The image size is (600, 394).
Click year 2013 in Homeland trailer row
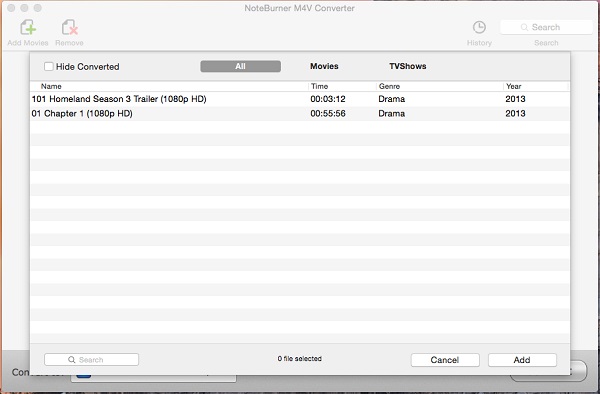pos(515,99)
